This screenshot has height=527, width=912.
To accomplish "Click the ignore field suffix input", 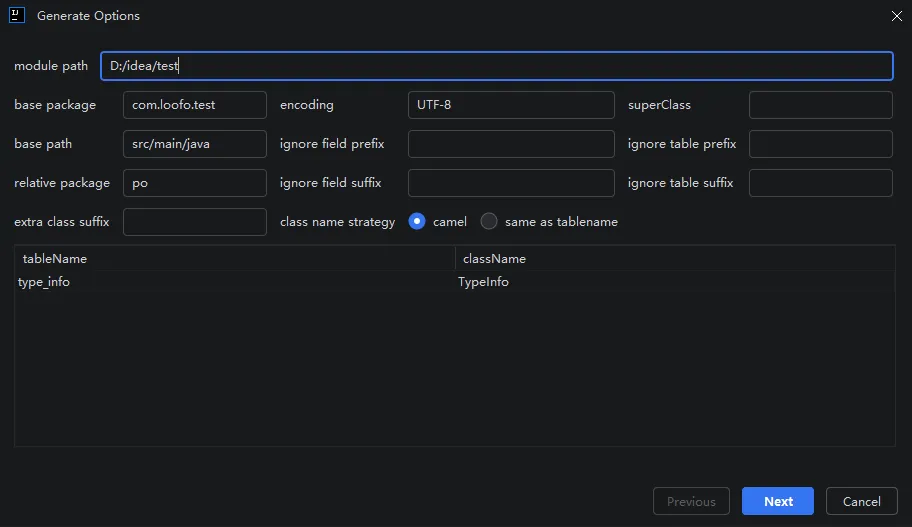I will coord(511,183).
